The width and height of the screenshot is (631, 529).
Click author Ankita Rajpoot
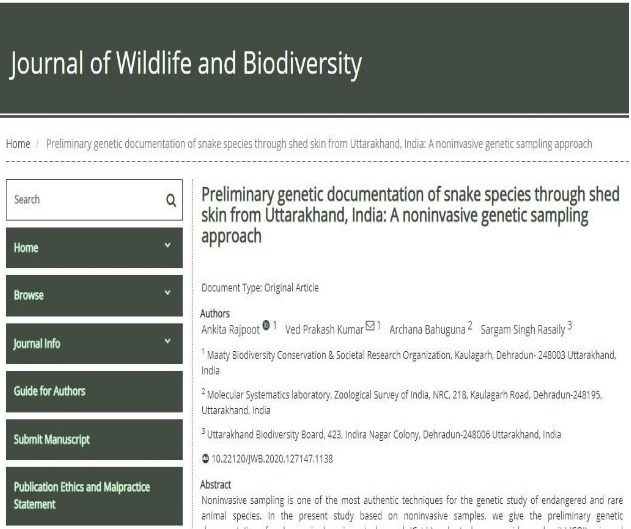point(232,327)
